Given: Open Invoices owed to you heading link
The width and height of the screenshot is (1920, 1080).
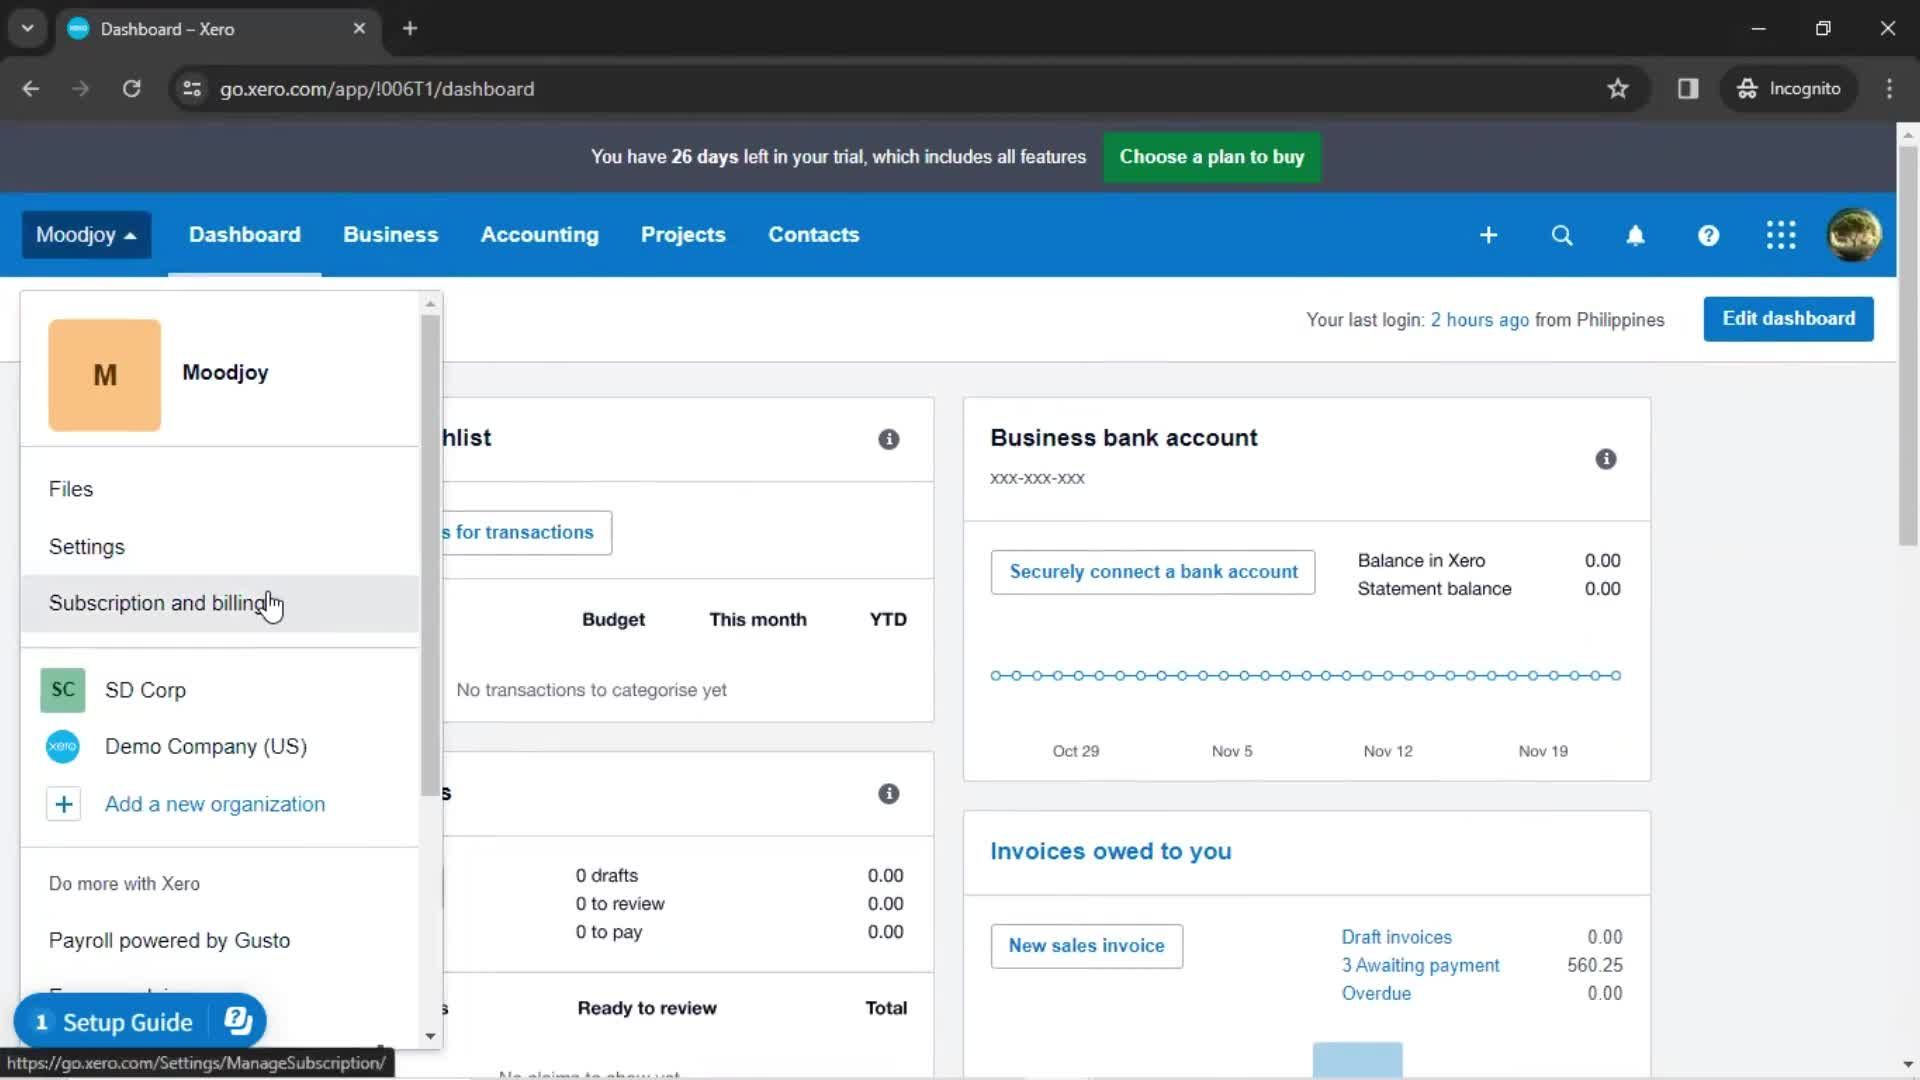Looking at the screenshot, I should pyautogui.click(x=1110, y=851).
